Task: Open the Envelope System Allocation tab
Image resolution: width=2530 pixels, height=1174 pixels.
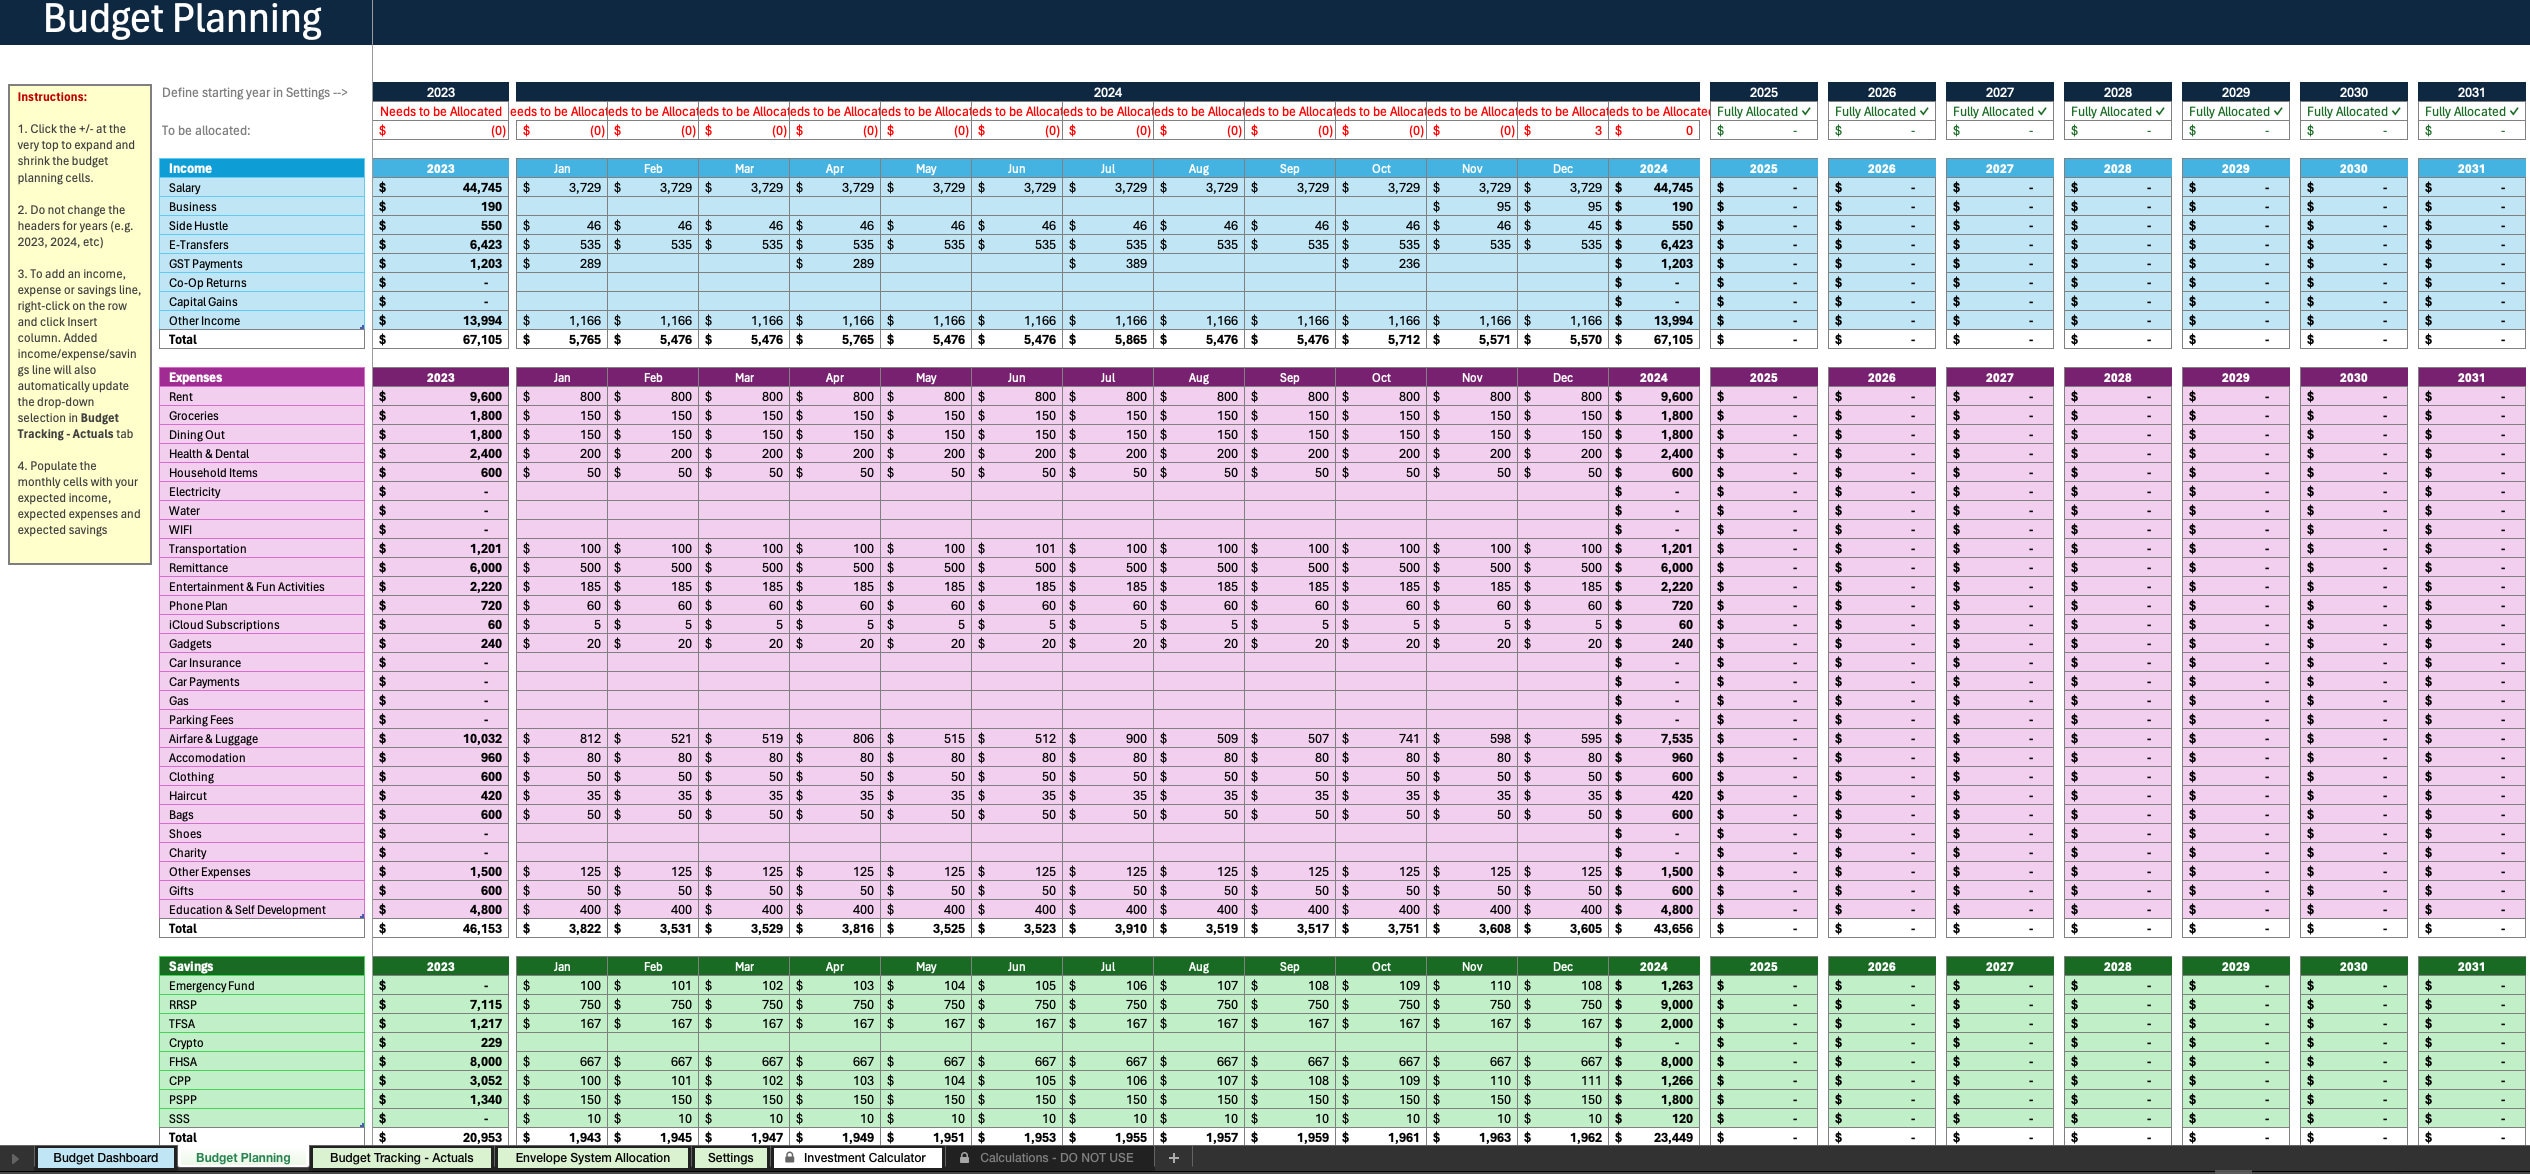Action: coord(592,1157)
